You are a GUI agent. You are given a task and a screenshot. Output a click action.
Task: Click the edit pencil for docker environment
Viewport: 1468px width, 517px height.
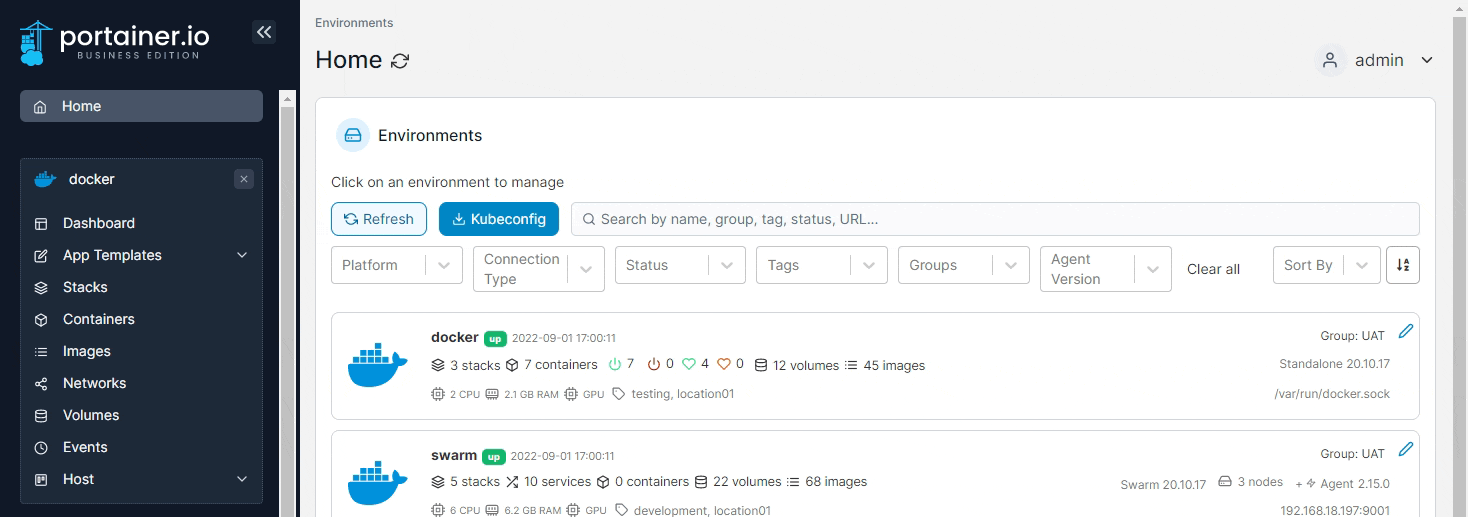click(1406, 331)
